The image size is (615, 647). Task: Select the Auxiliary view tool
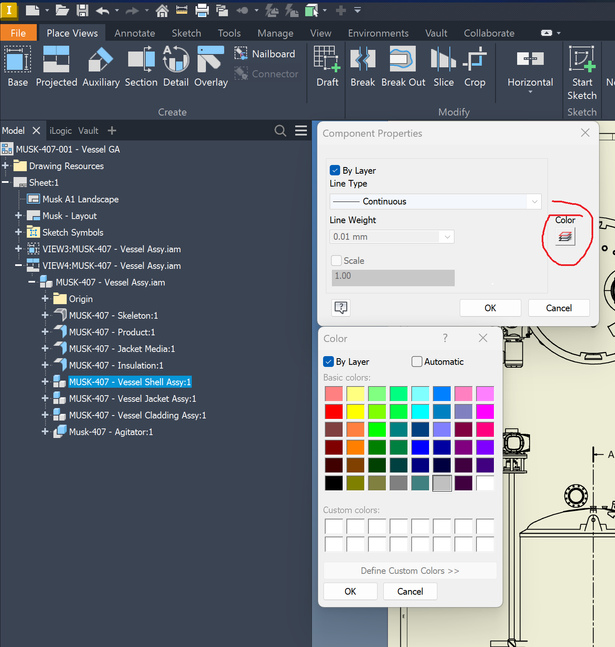[x=101, y=66]
